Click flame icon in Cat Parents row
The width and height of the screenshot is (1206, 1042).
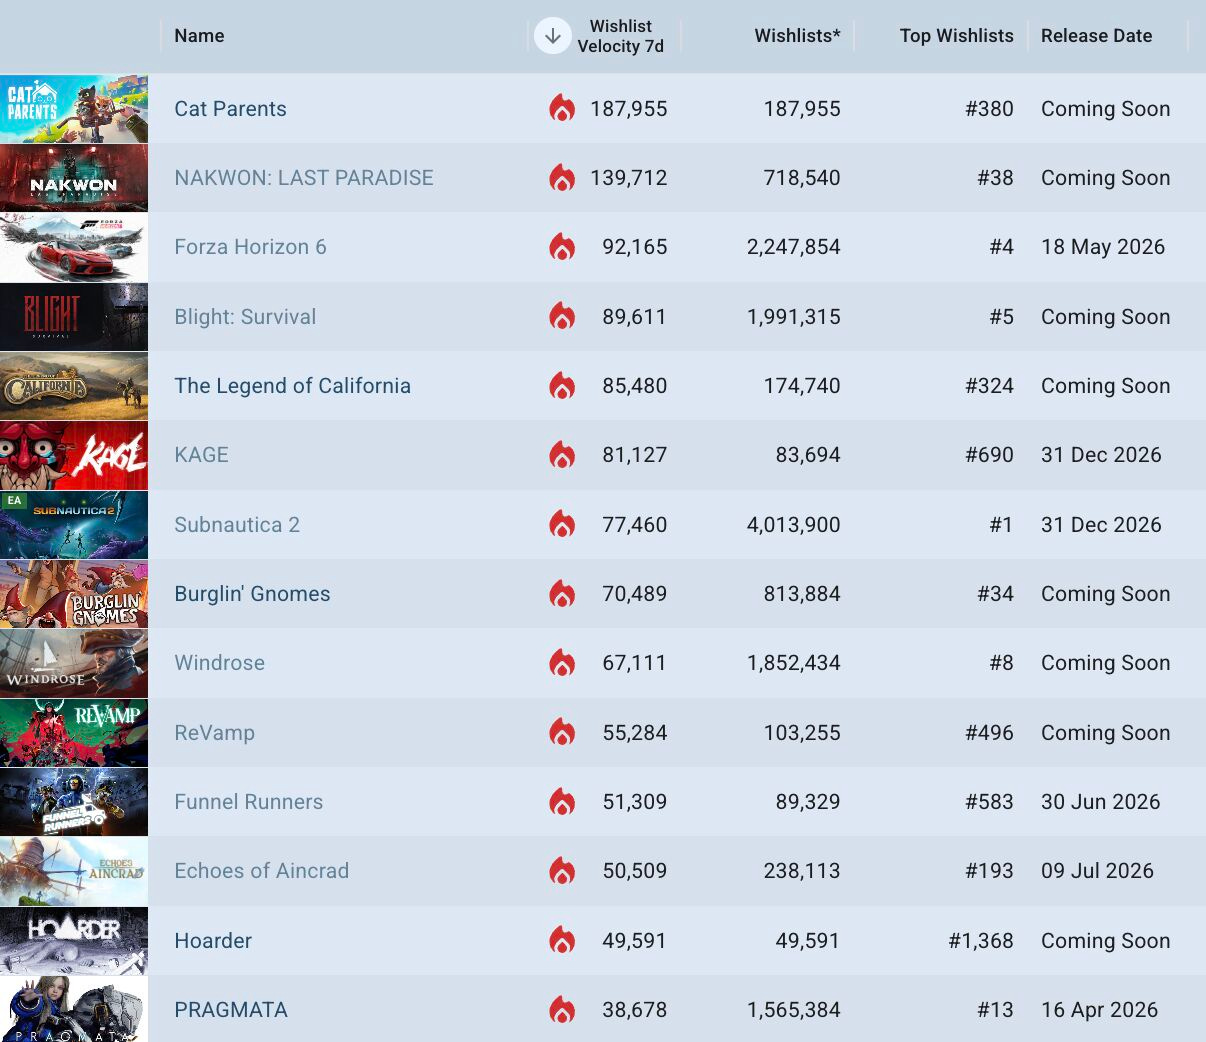(x=562, y=108)
